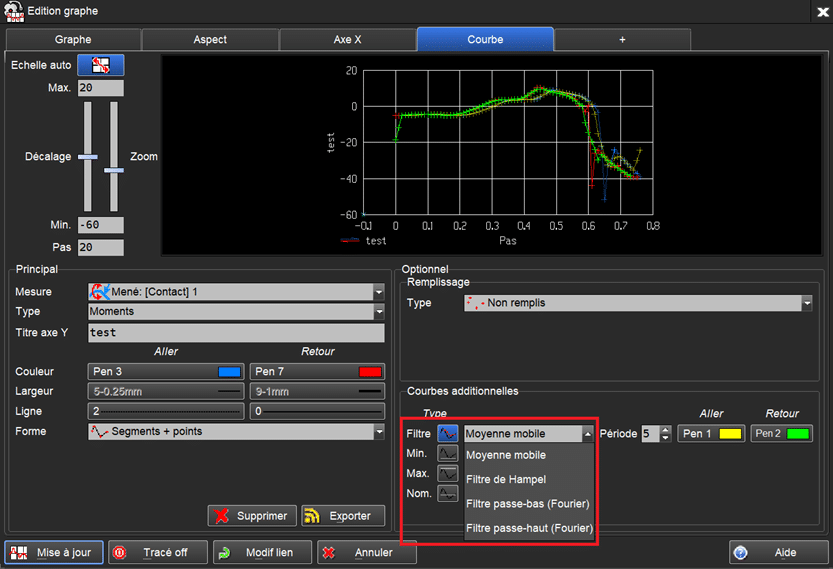The image size is (833, 569).
Task: Toggle the Min. additional curve icon
Action: (448, 454)
